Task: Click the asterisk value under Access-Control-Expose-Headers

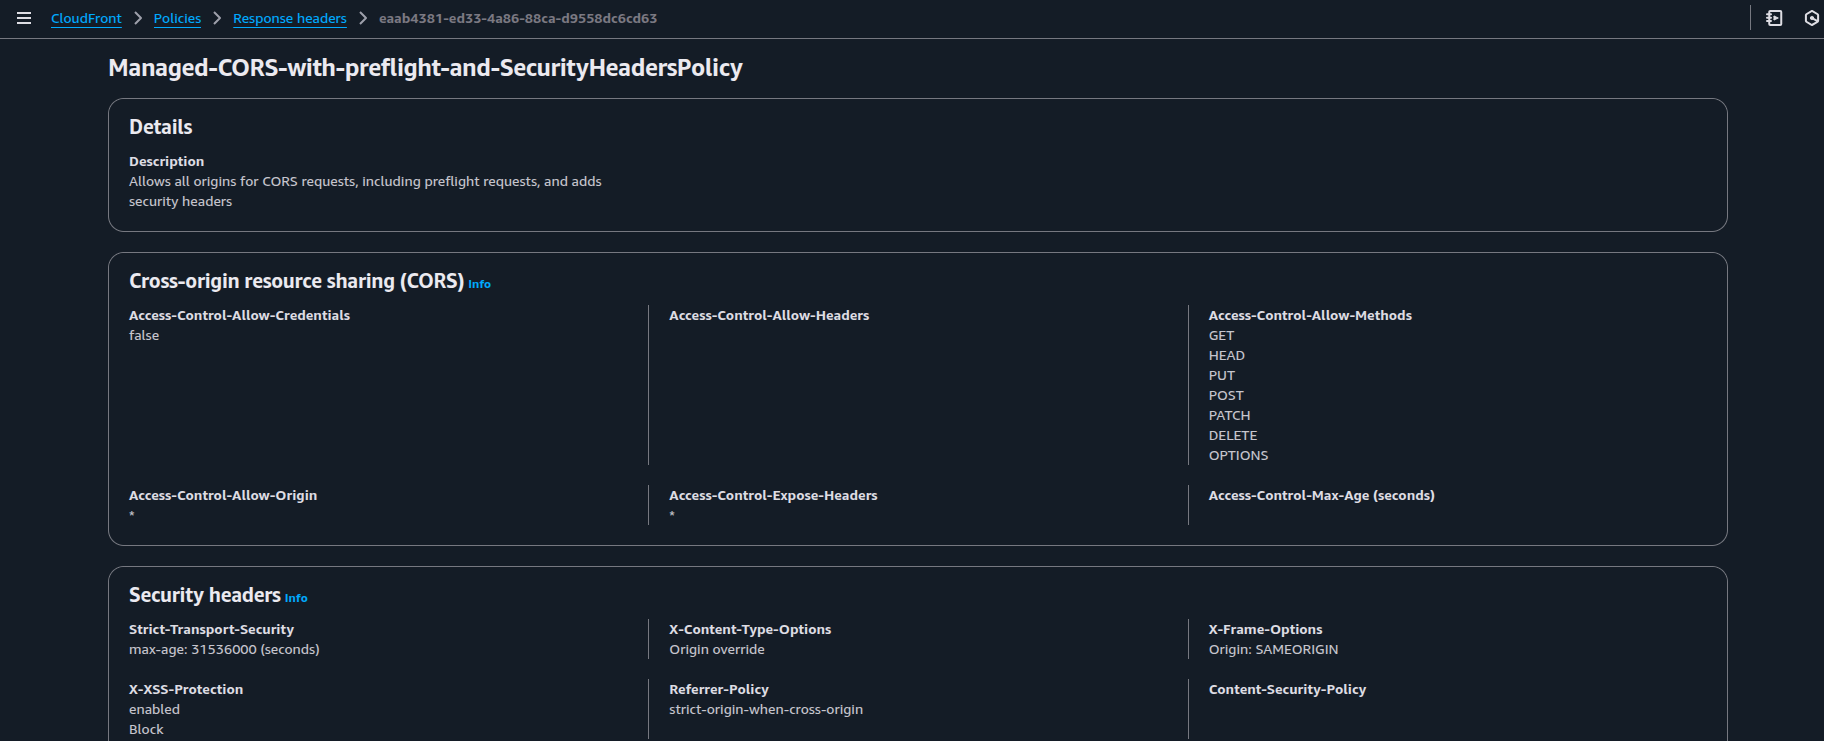Action: coord(672,515)
